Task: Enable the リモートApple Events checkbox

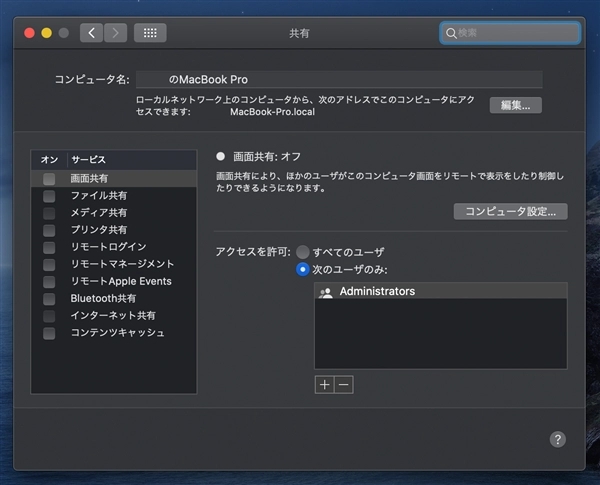Action: (49, 282)
